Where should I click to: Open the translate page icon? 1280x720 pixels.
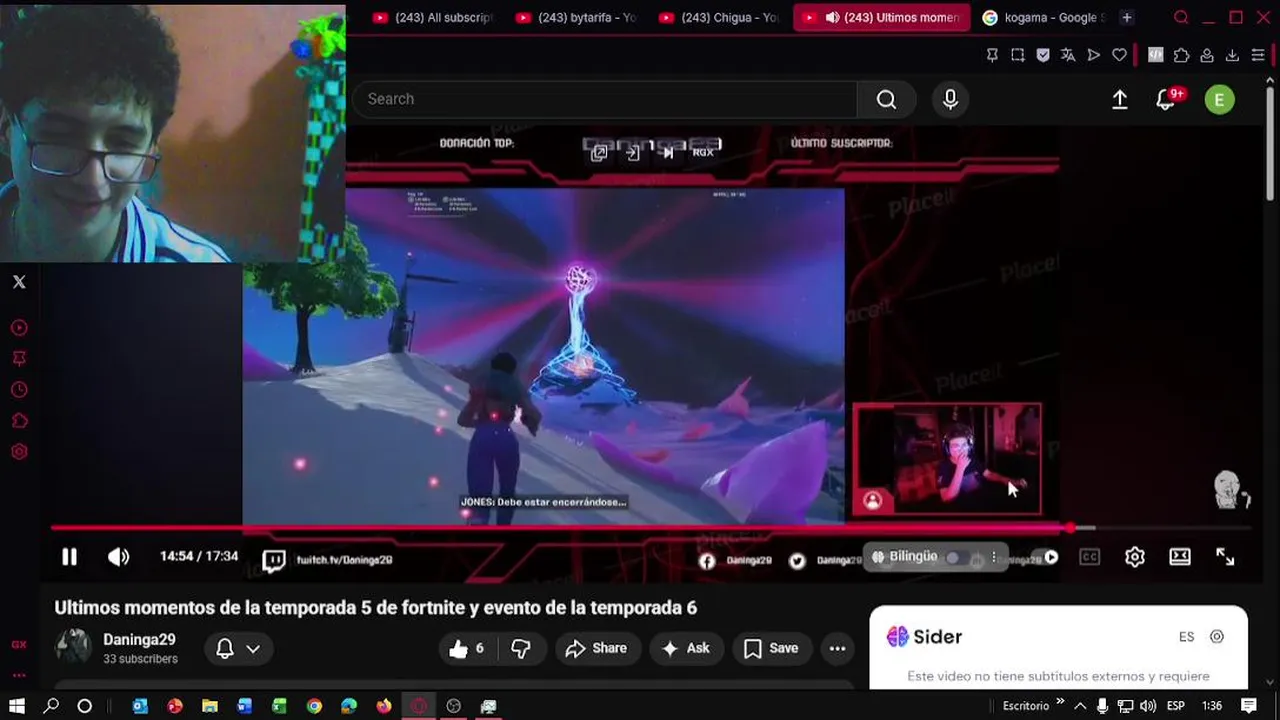pos(1068,55)
